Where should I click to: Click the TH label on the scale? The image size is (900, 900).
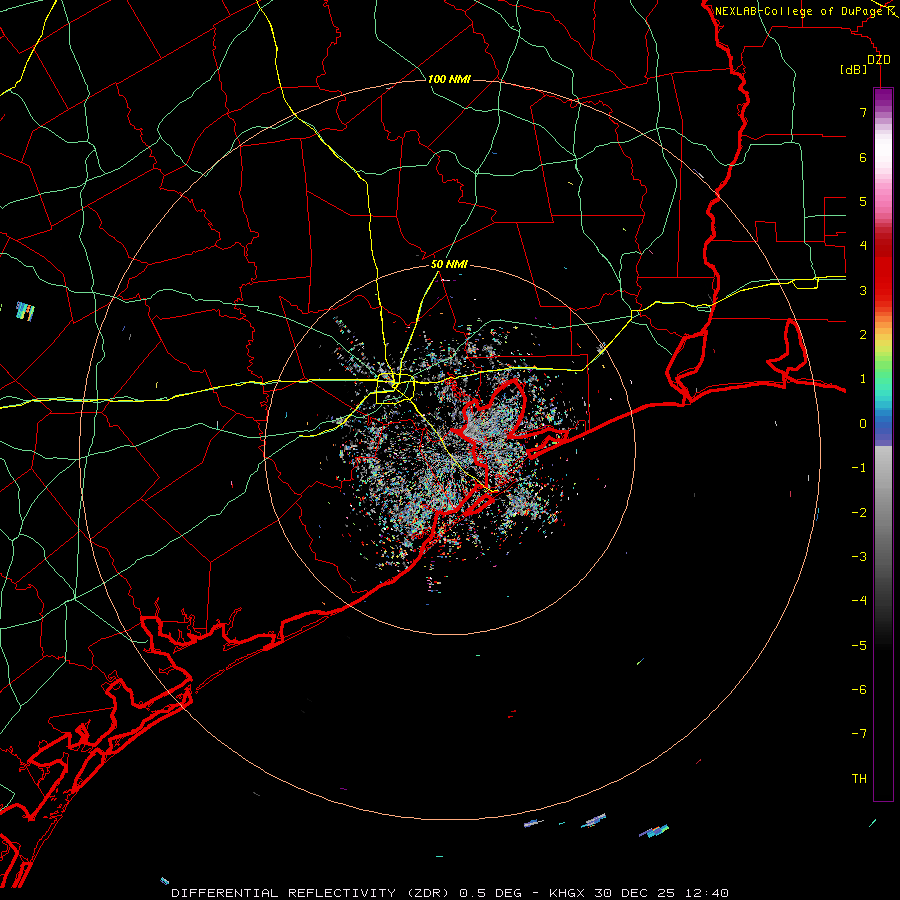point(859,778)
